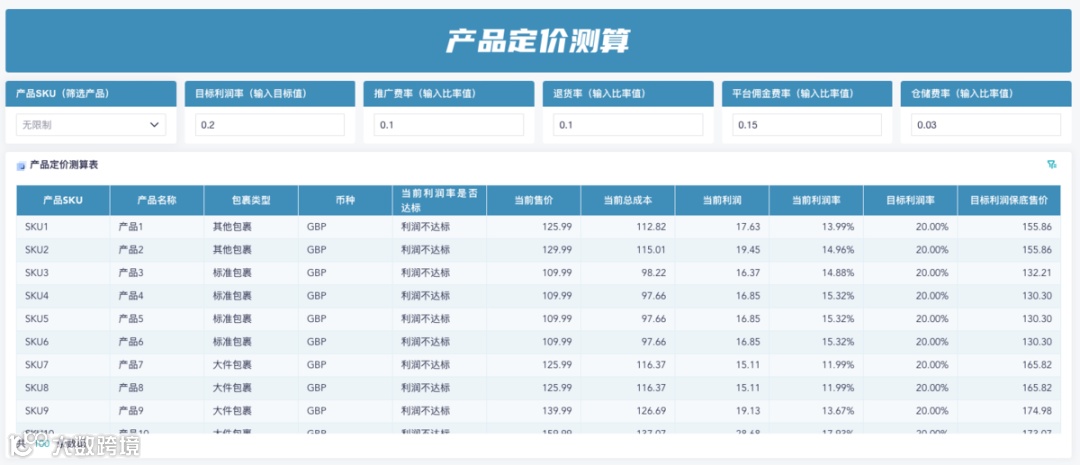This screenshot has width=1080, height=465.
Task: Click GBP in the SKU1 row
Action: [x=317, y=226]
